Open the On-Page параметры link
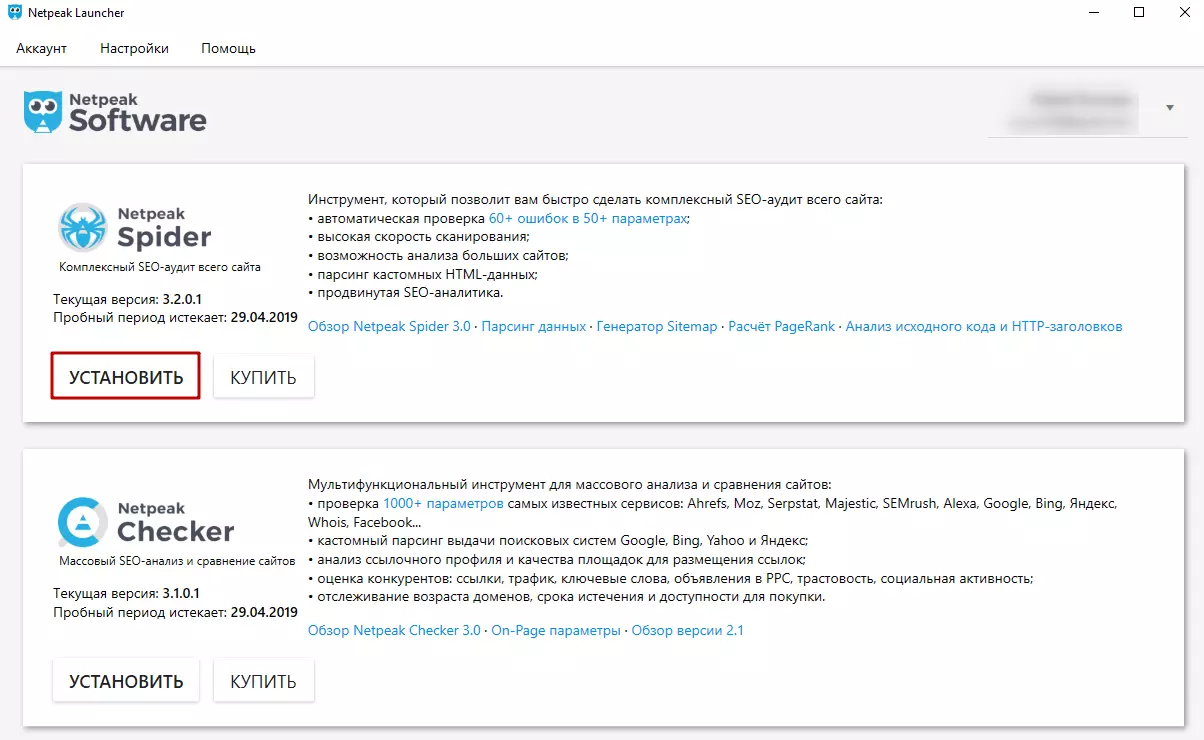 coord(556,630)
